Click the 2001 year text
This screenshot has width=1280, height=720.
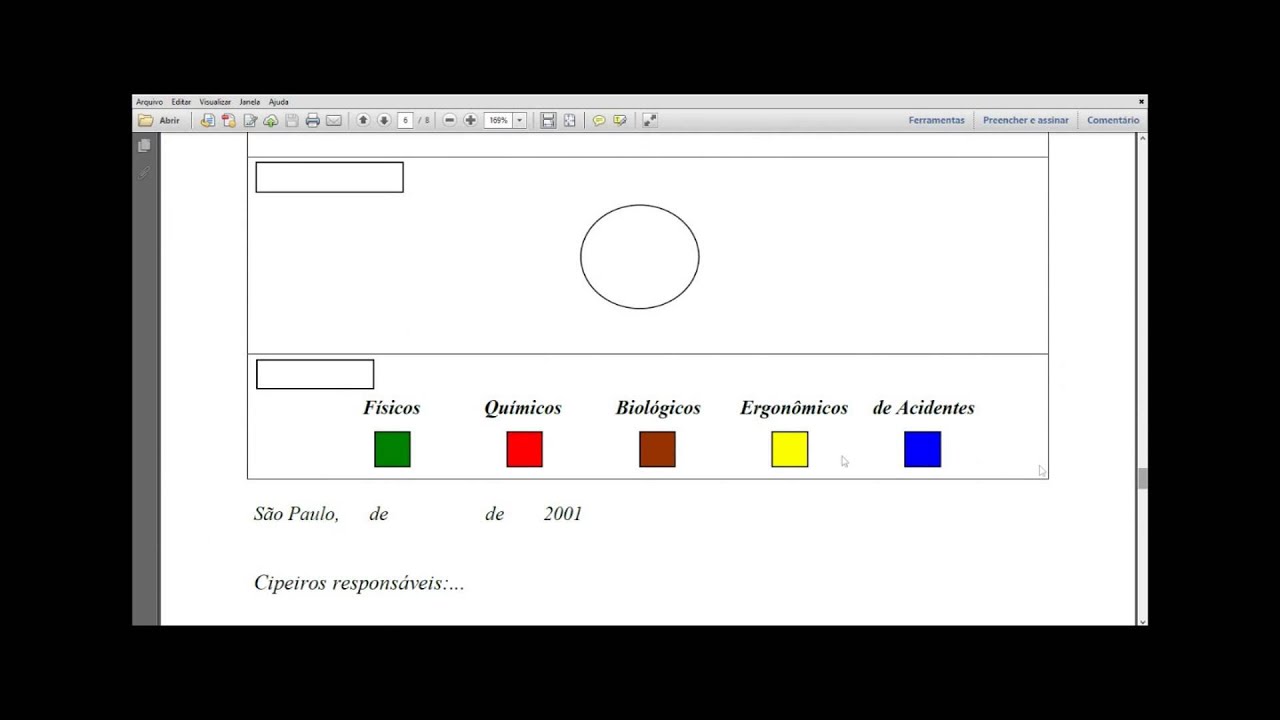563,514
